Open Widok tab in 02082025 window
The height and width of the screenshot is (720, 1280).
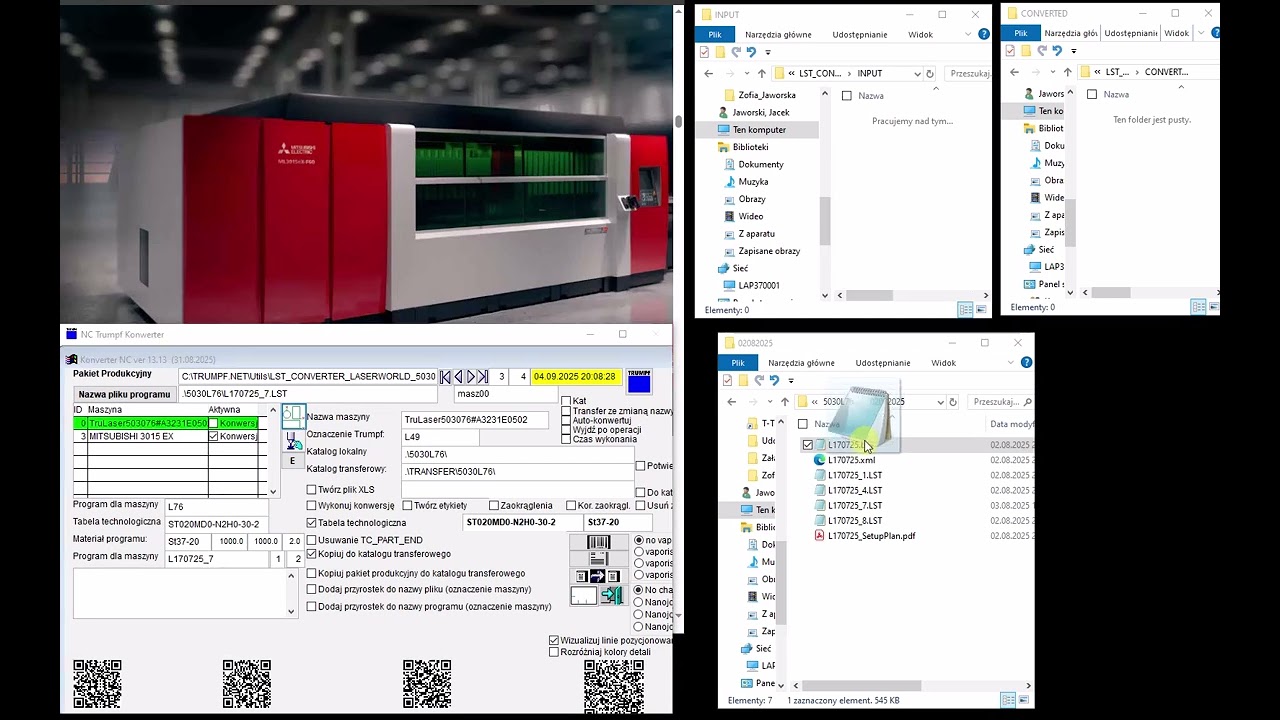(x=944, y=363)
